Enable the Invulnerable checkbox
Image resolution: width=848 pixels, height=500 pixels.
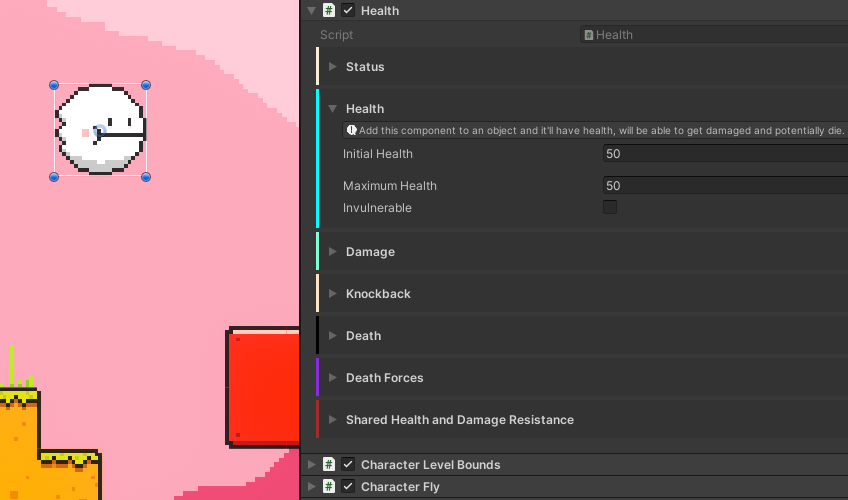pyautogui.click(x=610, y=207)
